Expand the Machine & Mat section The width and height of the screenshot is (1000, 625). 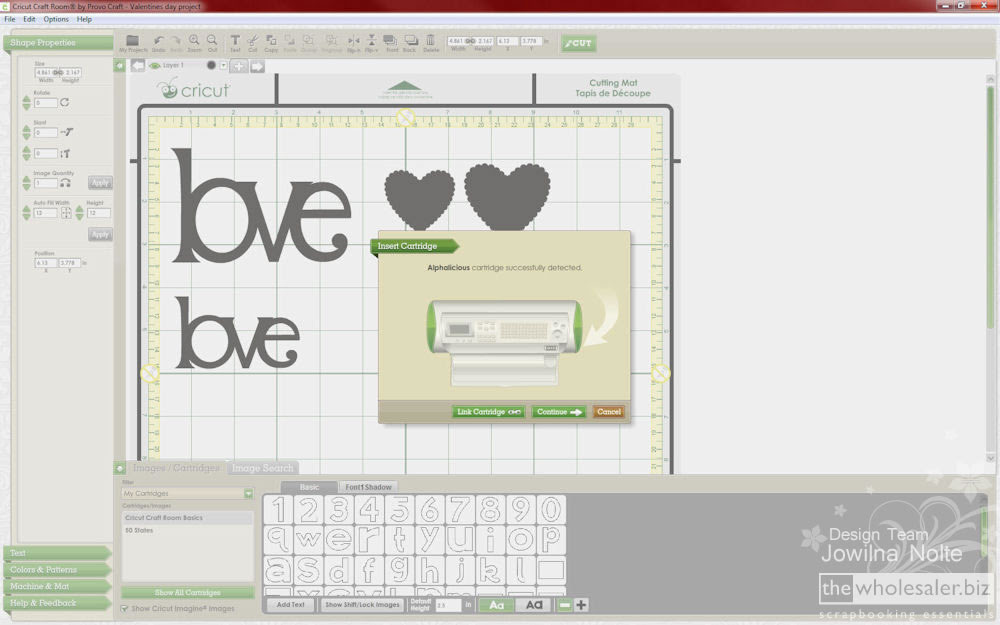[57, 586]
